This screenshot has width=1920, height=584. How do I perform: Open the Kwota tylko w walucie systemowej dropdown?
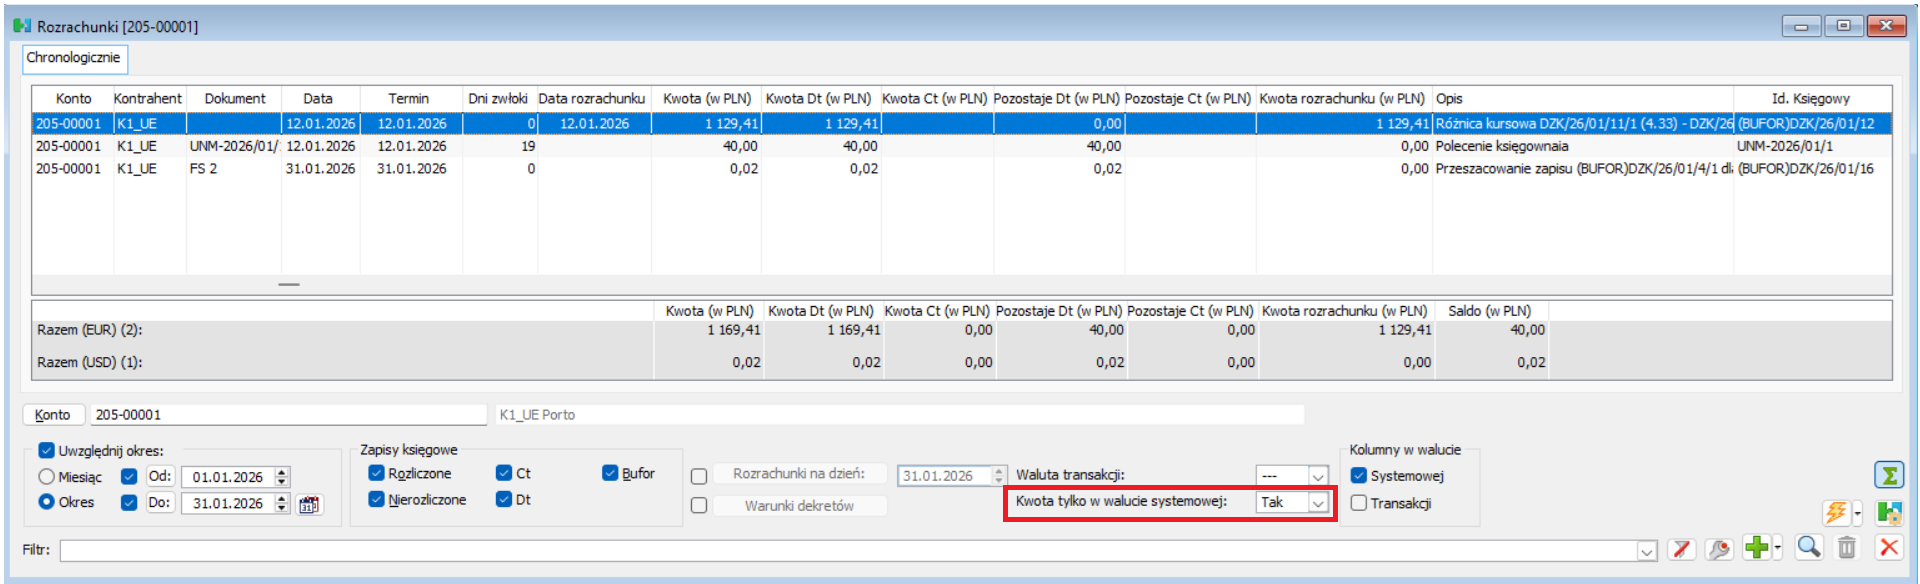[x=1318, y=503]
